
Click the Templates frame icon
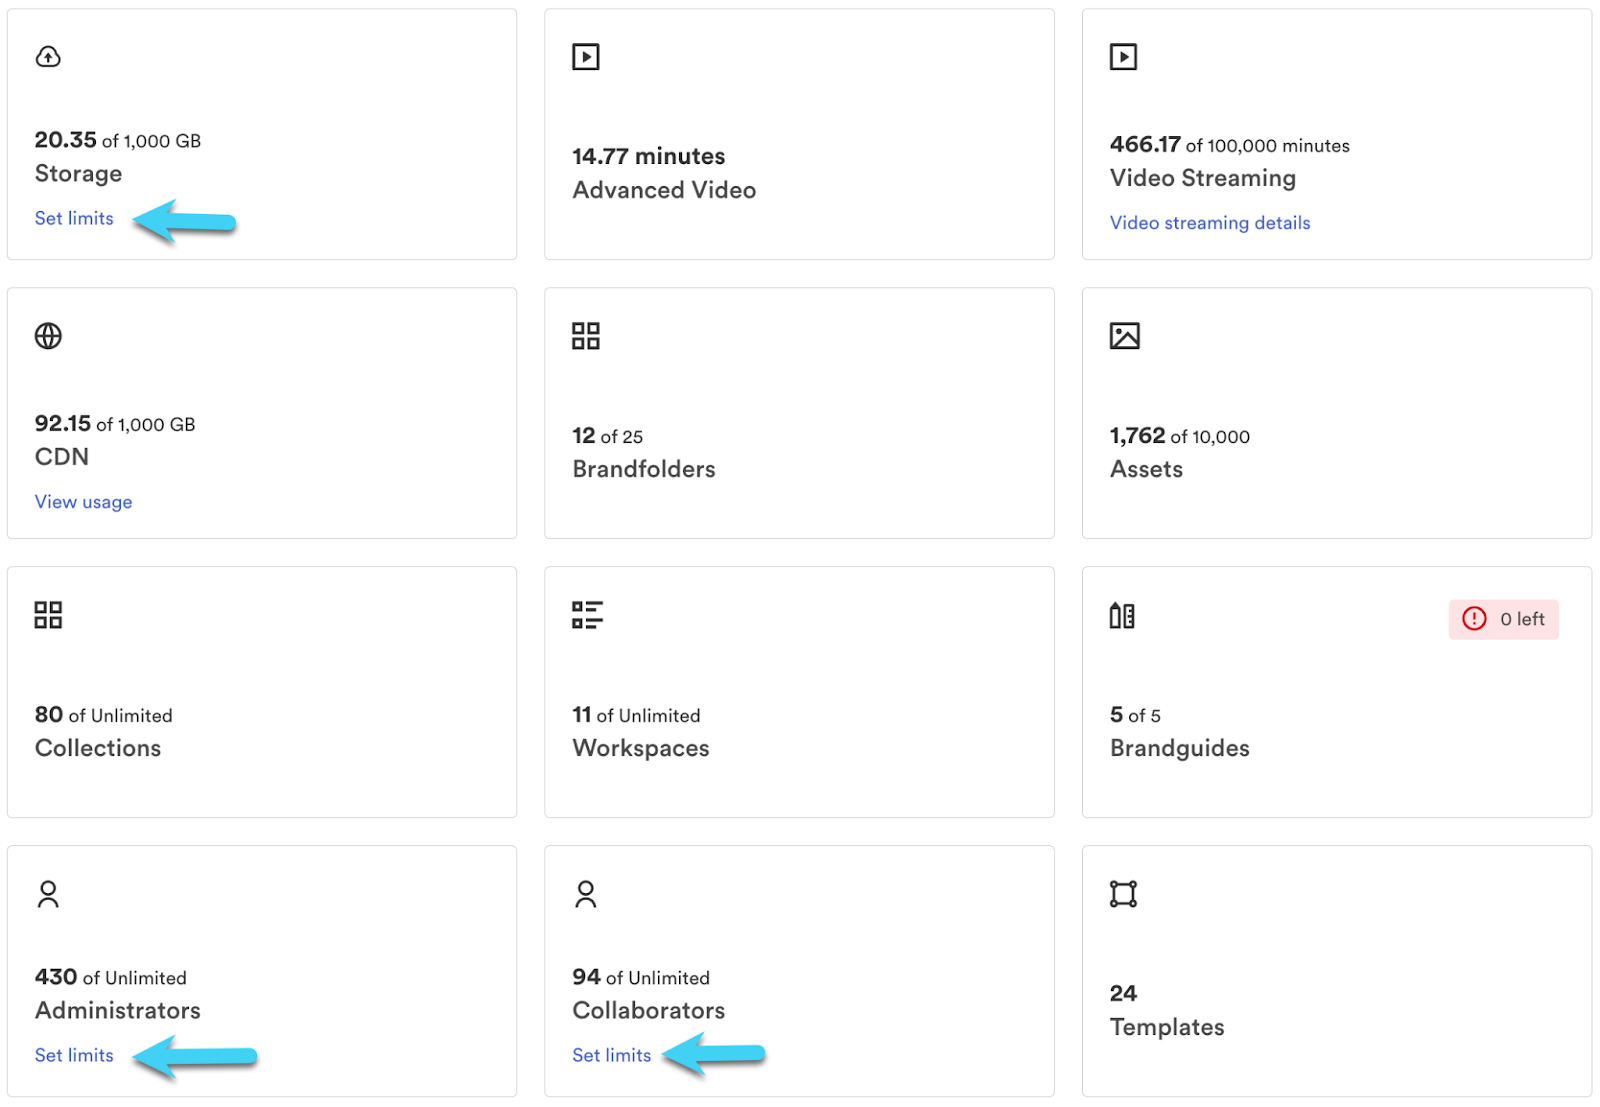[1123, 894]
